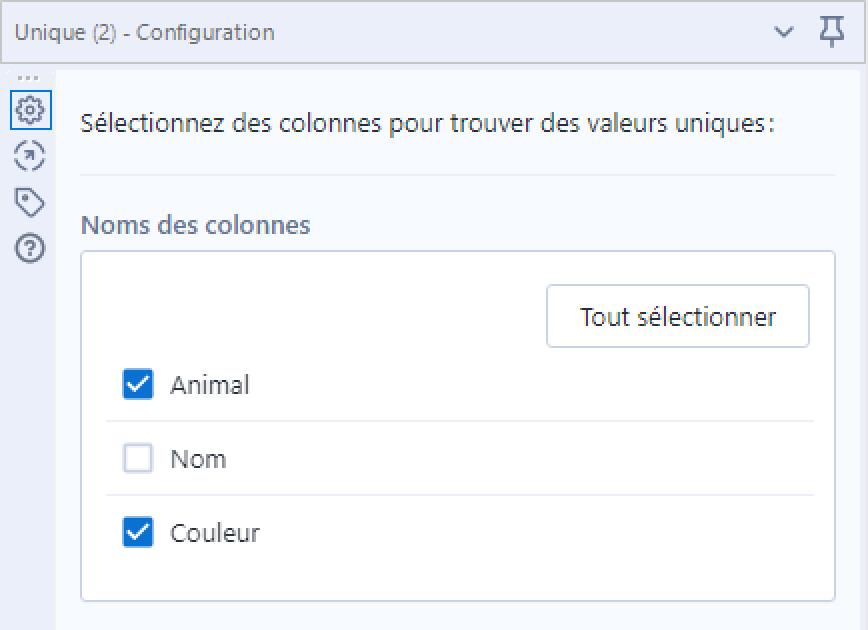Uncheck the Animal checkbox

coord(138,384)
